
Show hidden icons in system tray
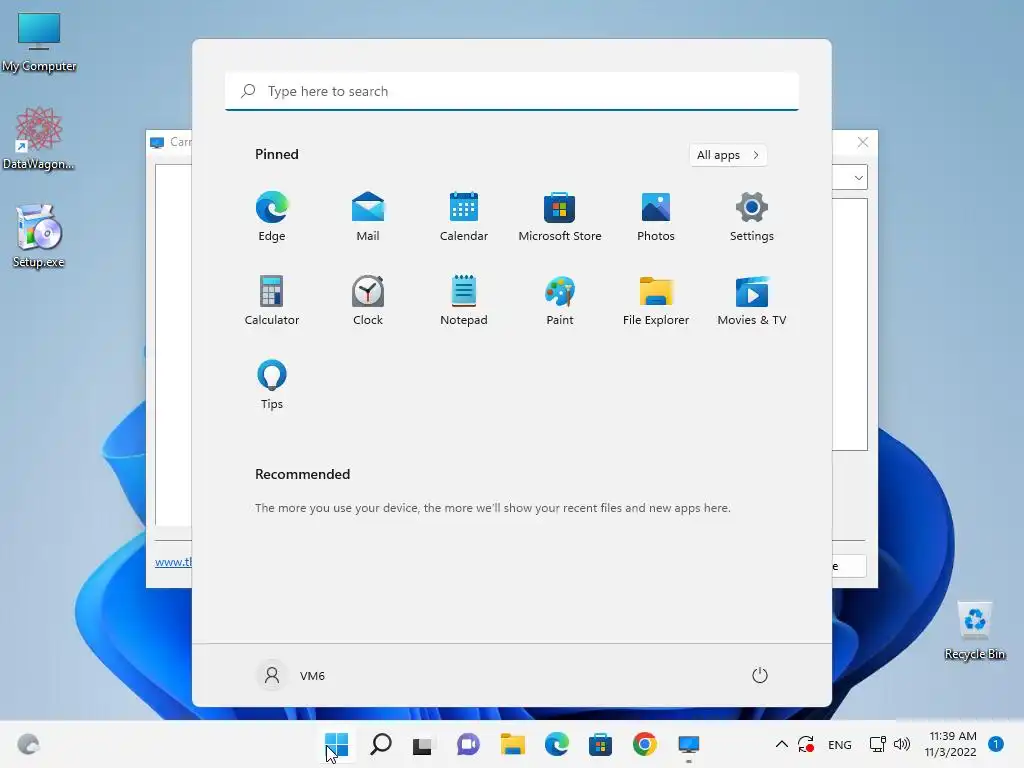(782, 744)
